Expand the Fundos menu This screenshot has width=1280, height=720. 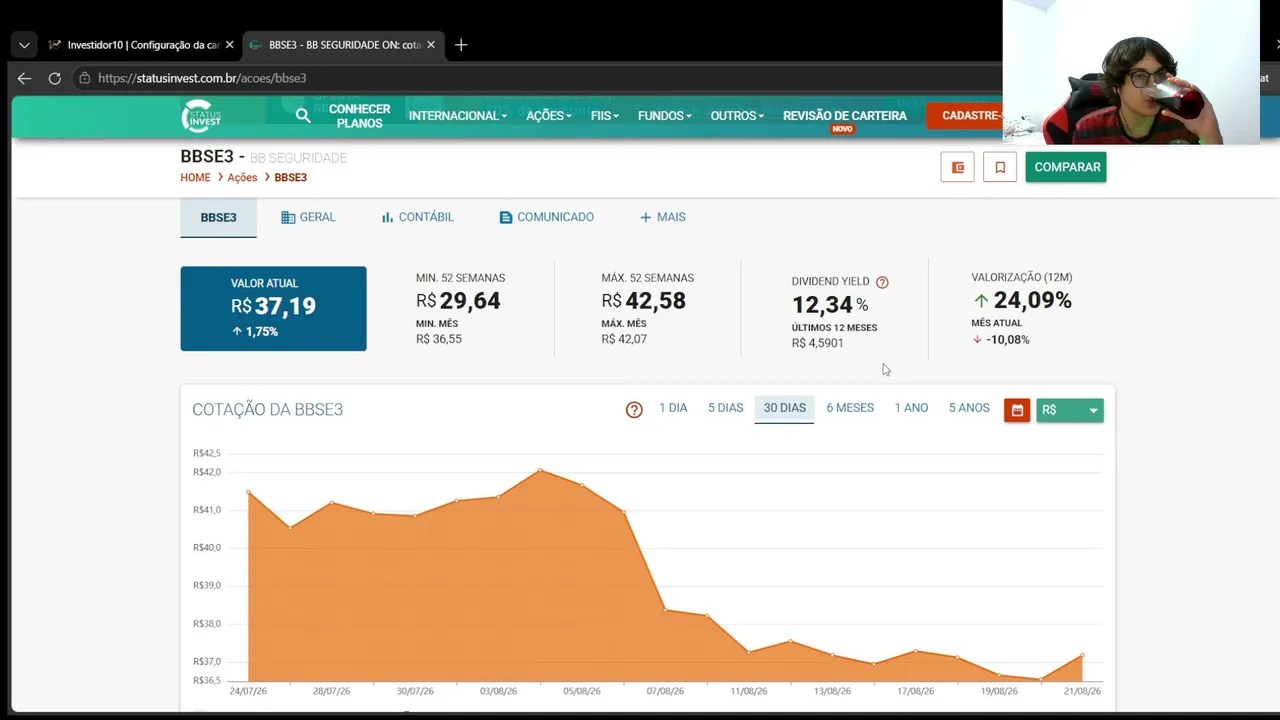pos(665,116)
